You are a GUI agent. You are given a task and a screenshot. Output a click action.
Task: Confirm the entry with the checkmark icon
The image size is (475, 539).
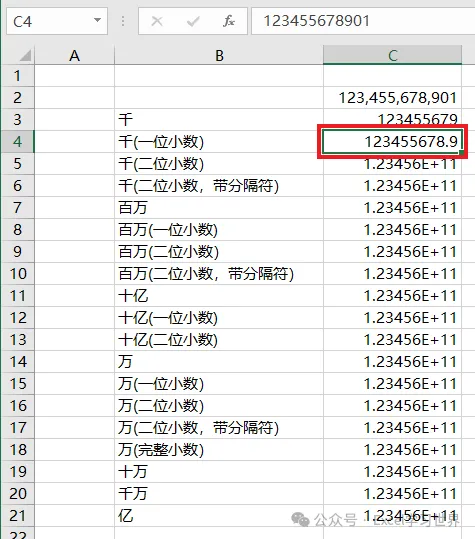point(193,21)
